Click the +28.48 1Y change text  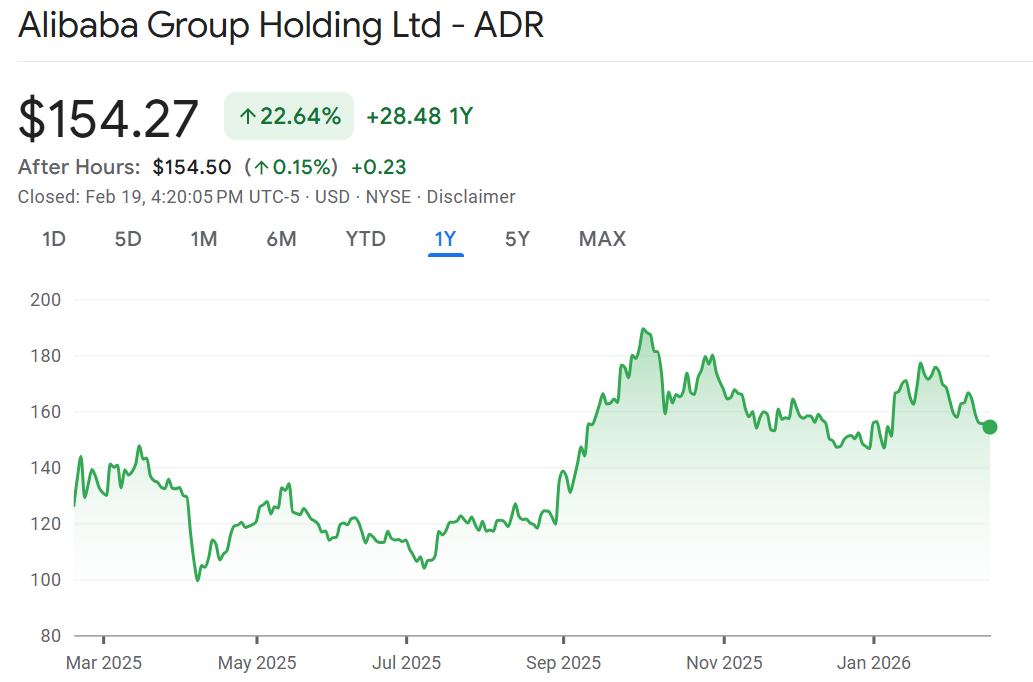[x=419, y=116]
